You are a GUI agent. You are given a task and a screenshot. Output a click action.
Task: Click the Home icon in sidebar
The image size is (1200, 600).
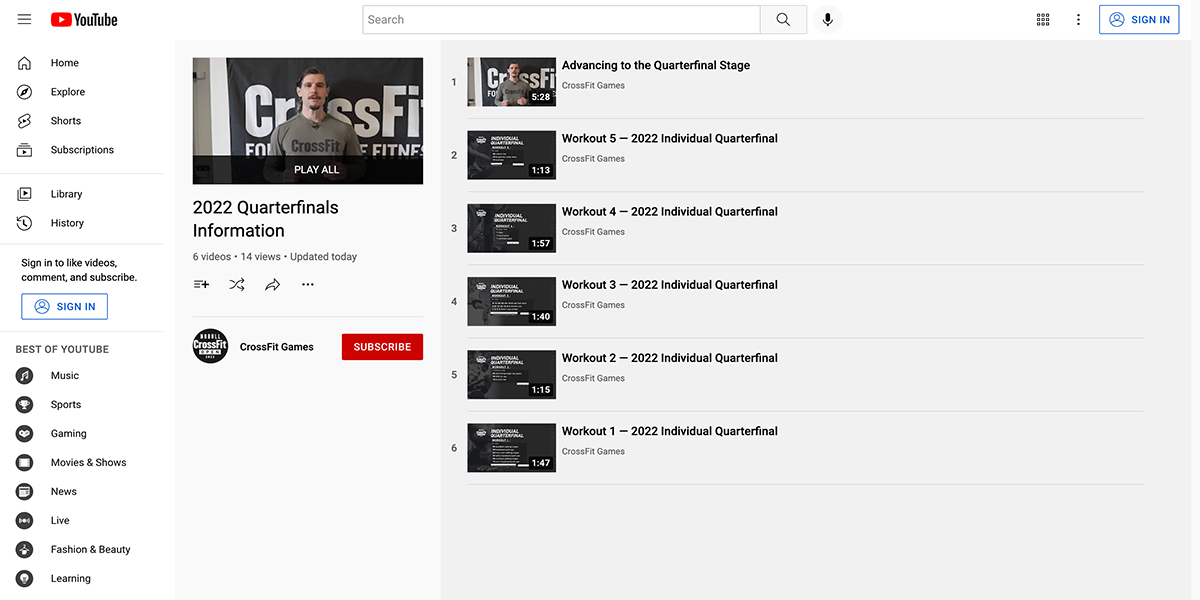click(x=25, y=63)
